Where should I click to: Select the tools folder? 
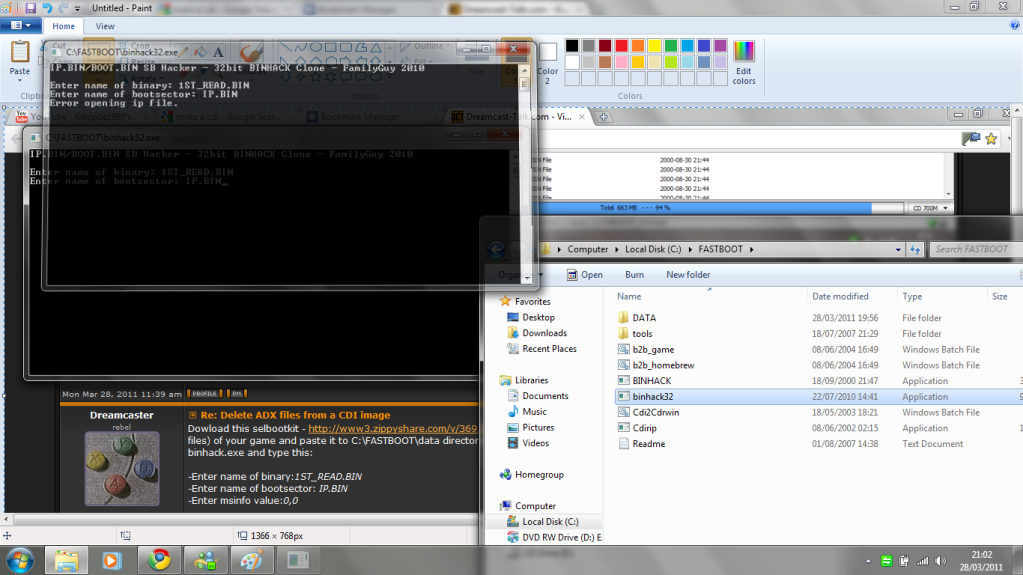tap(642, 334)
